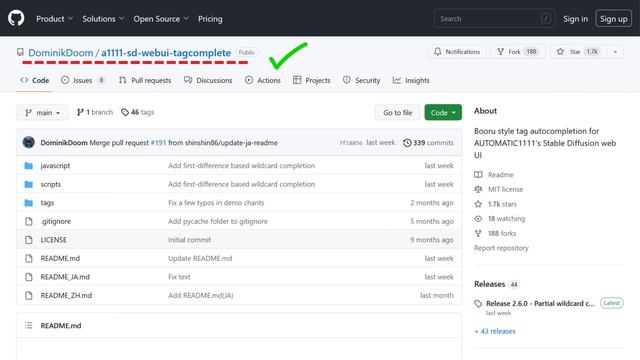Screen dimensions: 640x360
Task: Click the tag icon next to 46 tags
Action: (x=125, y=112)
